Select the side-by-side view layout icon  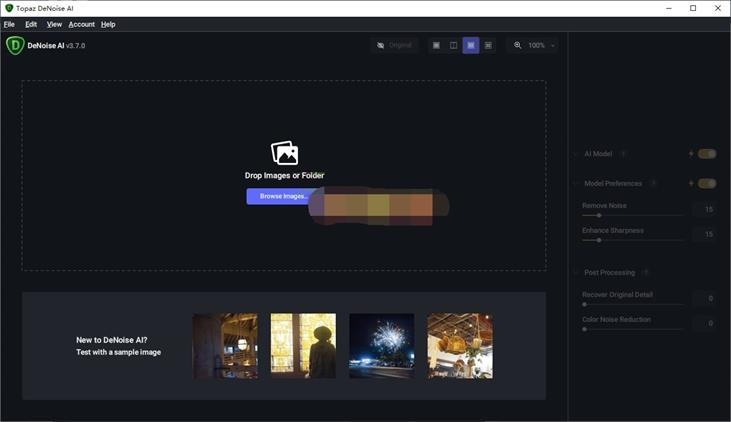pyautogui.click(x=471, y=45)
